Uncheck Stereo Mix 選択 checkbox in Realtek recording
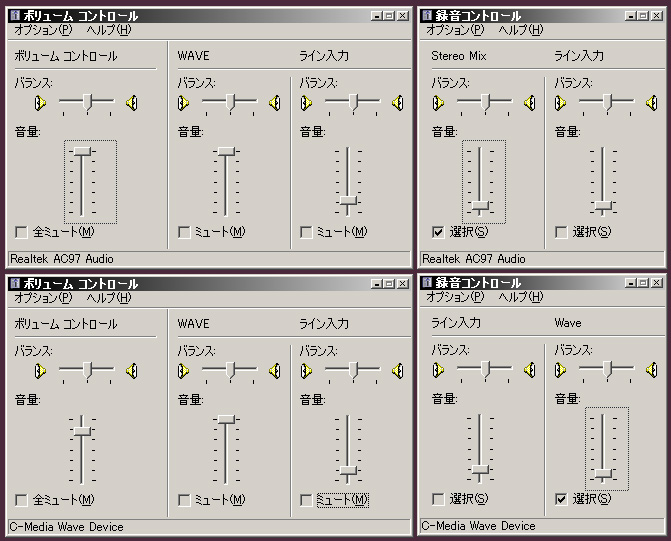The image size is (671, 541). click(438, 232)
